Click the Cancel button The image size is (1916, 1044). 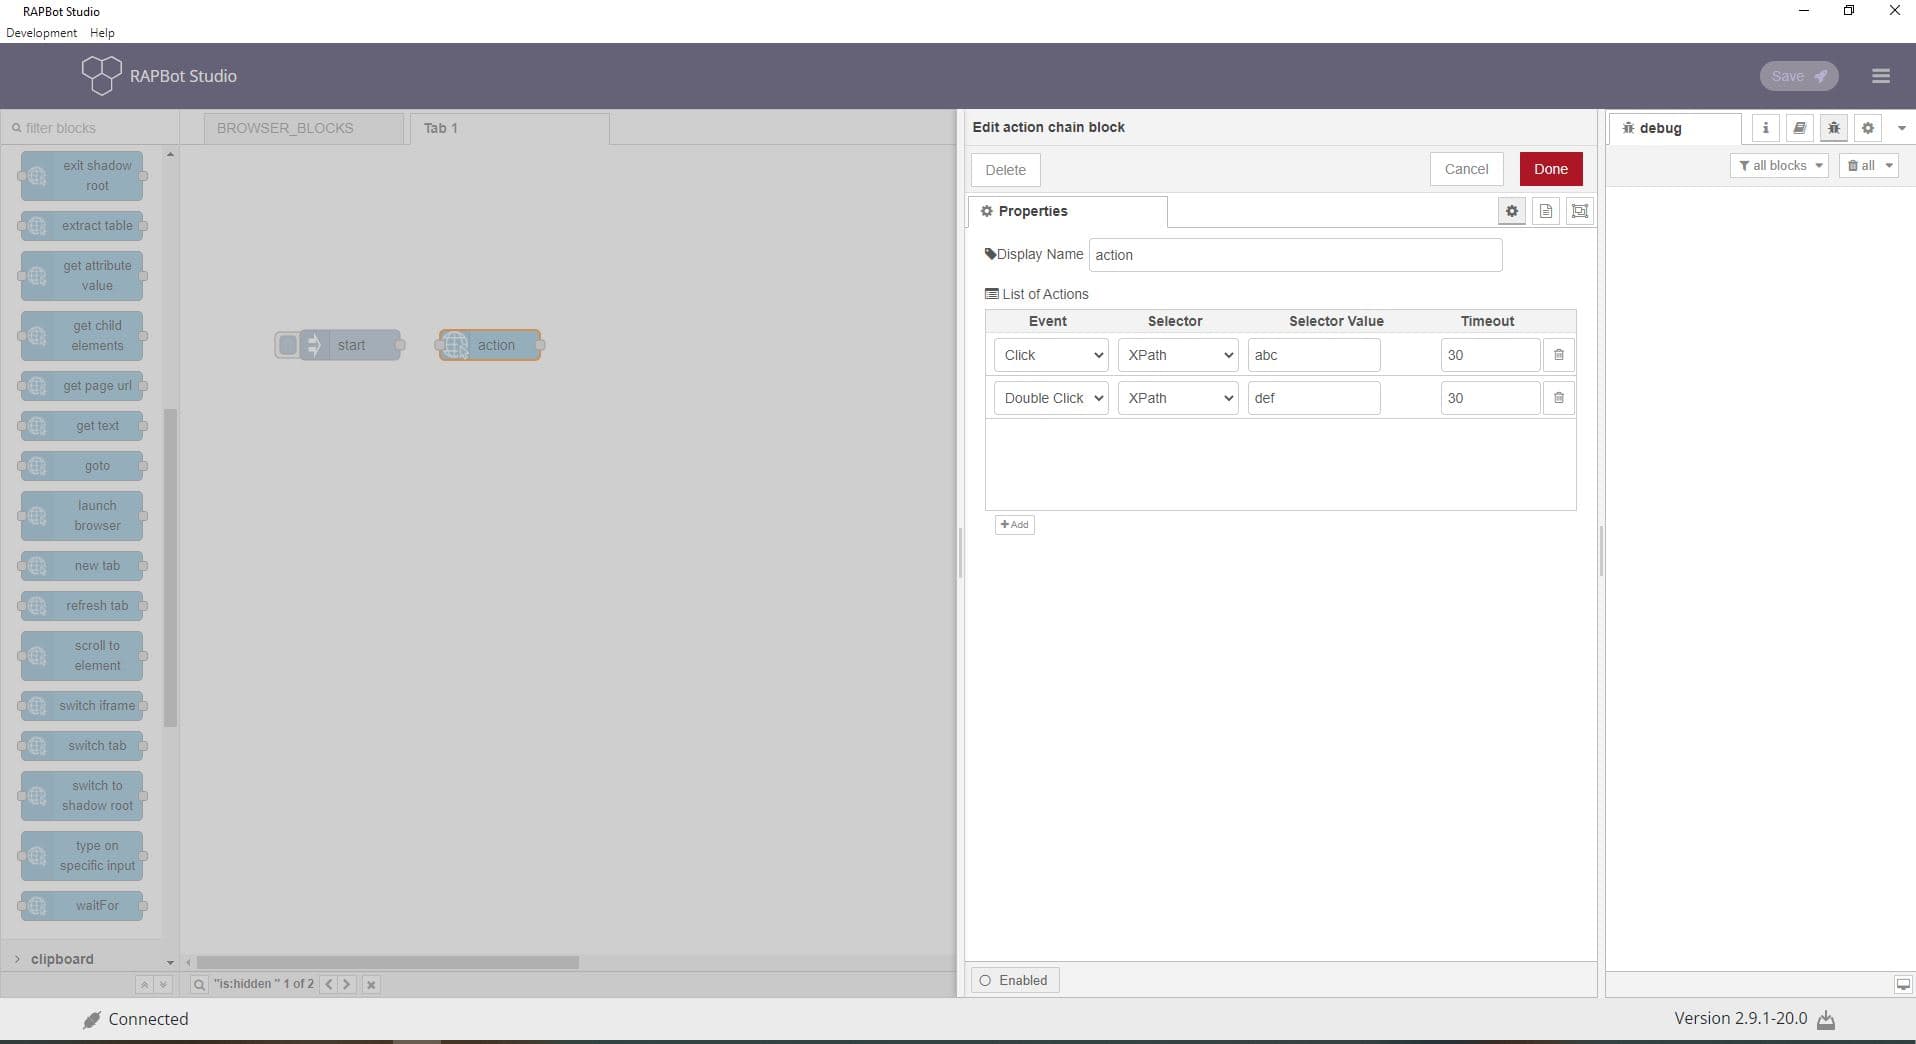pyautogui.click(x=1466, y=169)
